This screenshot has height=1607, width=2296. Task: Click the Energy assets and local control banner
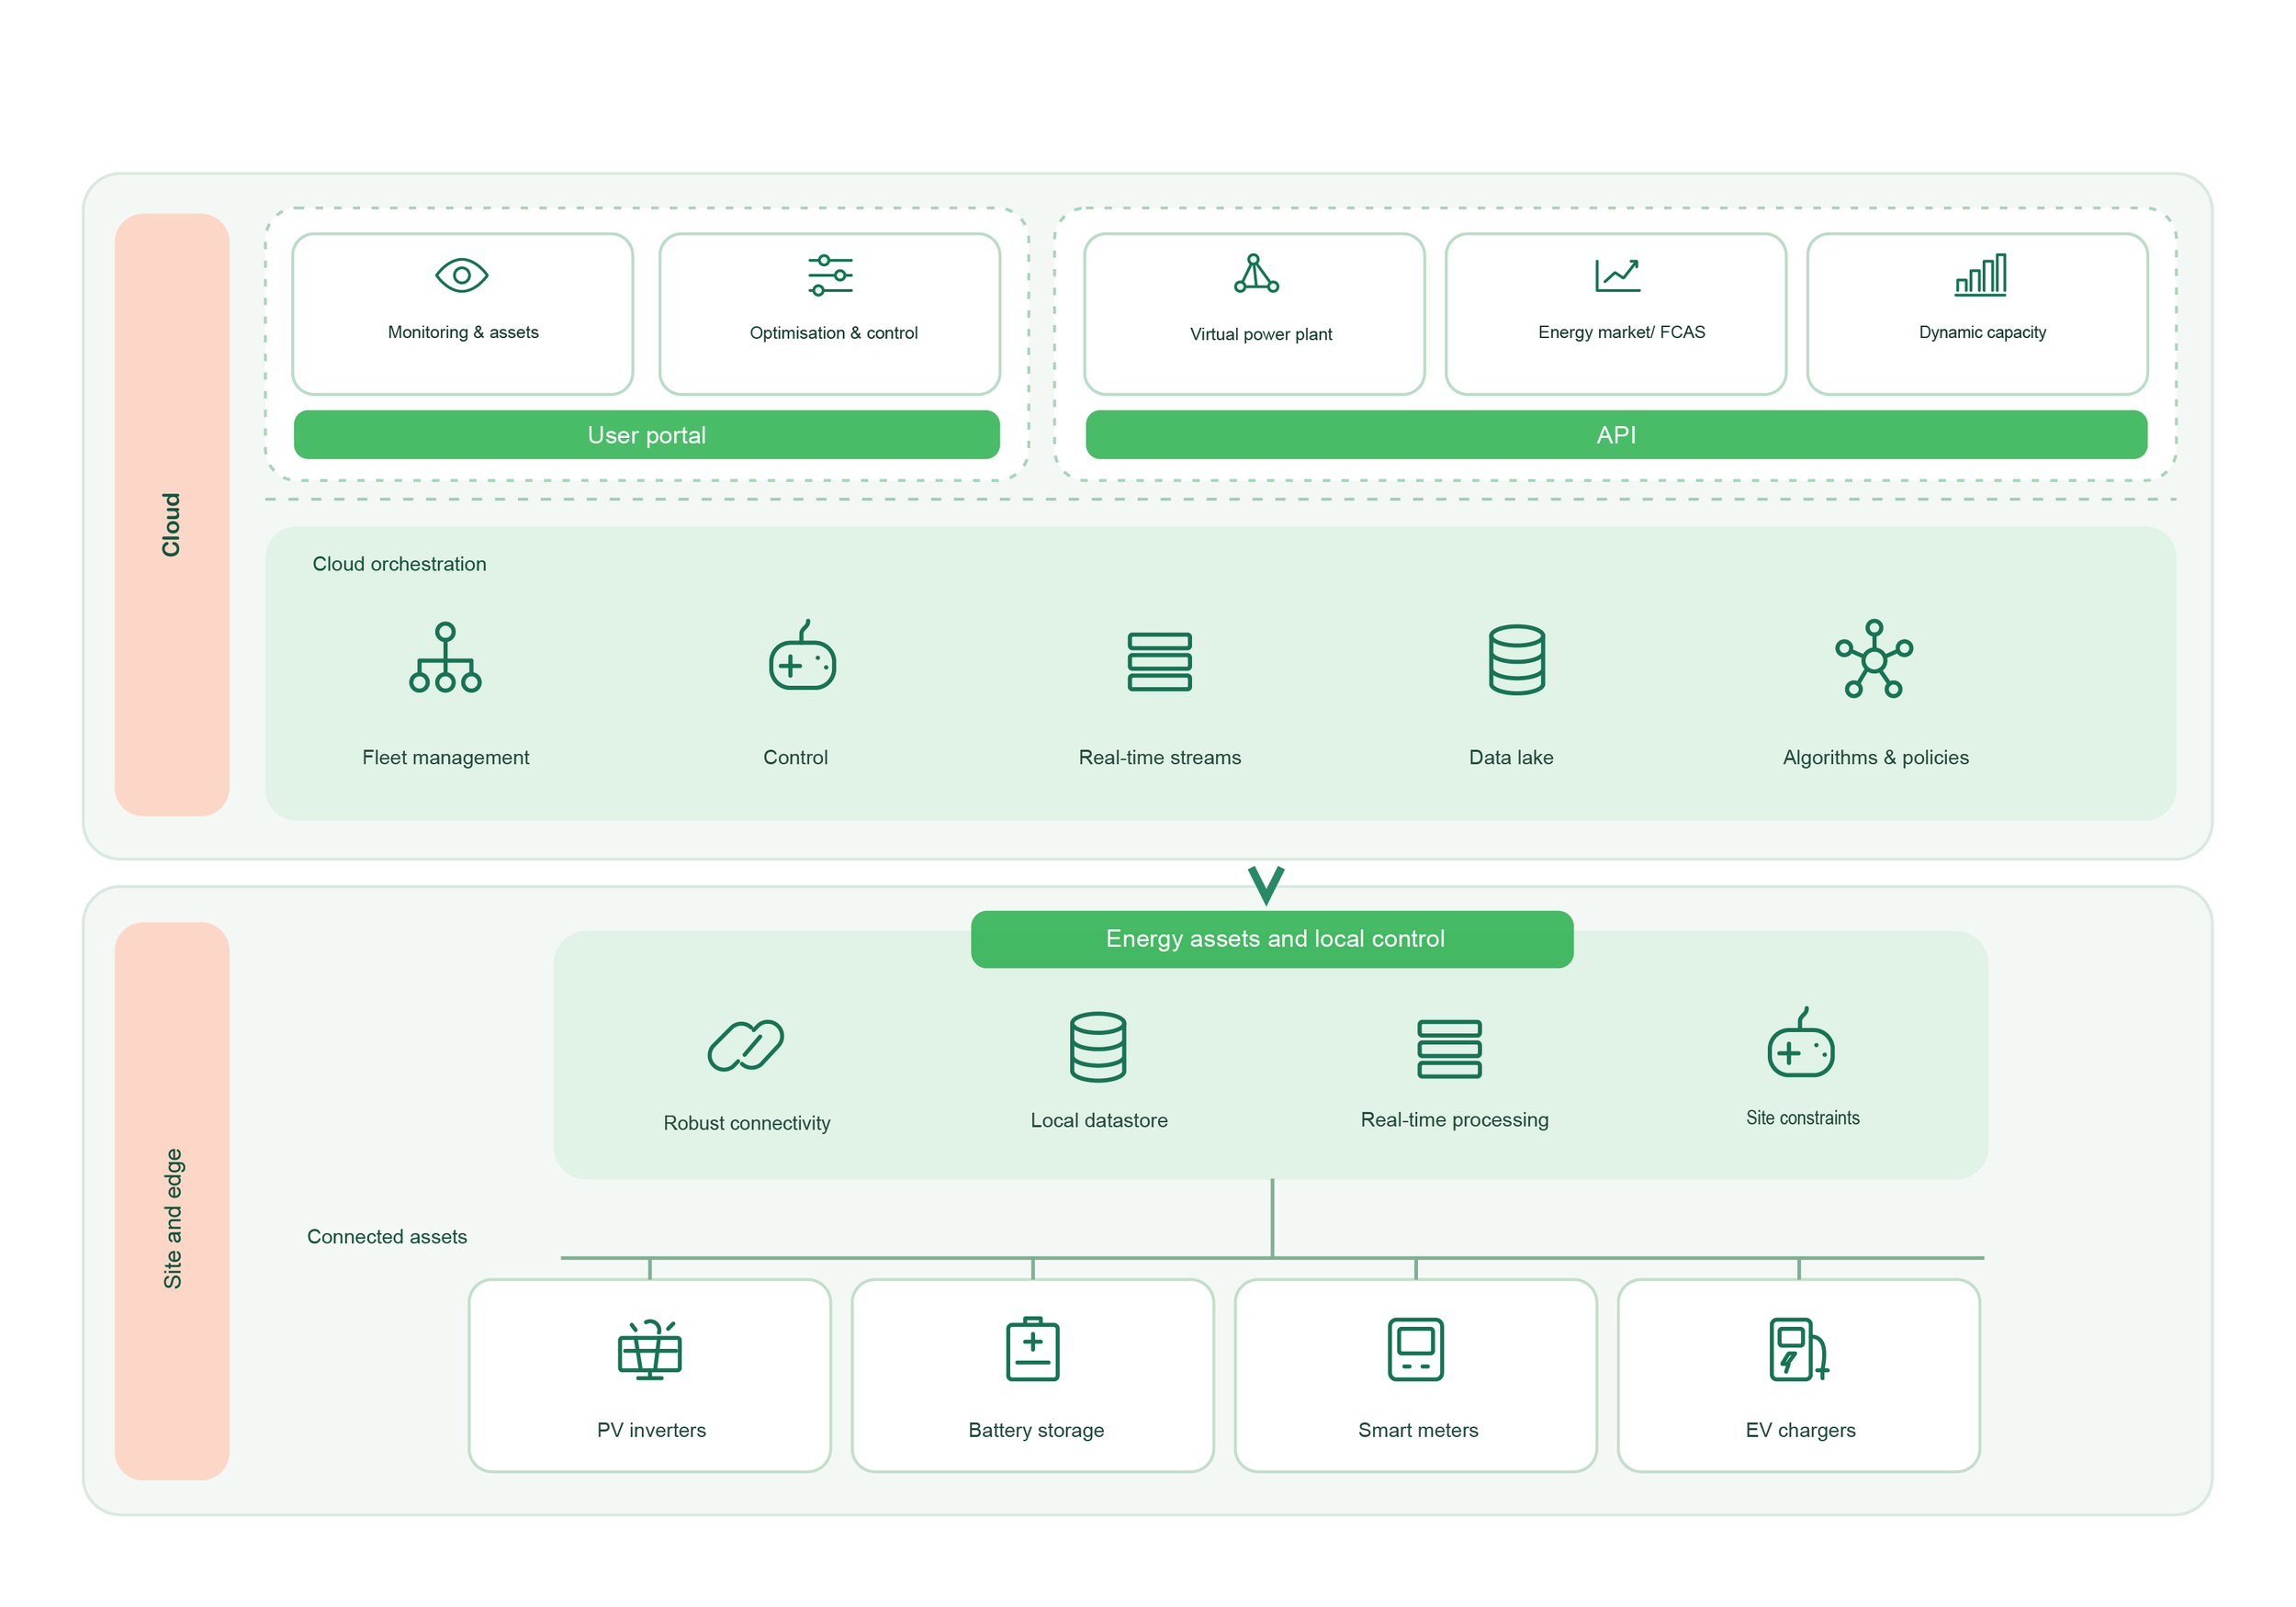pos(1272,939)
